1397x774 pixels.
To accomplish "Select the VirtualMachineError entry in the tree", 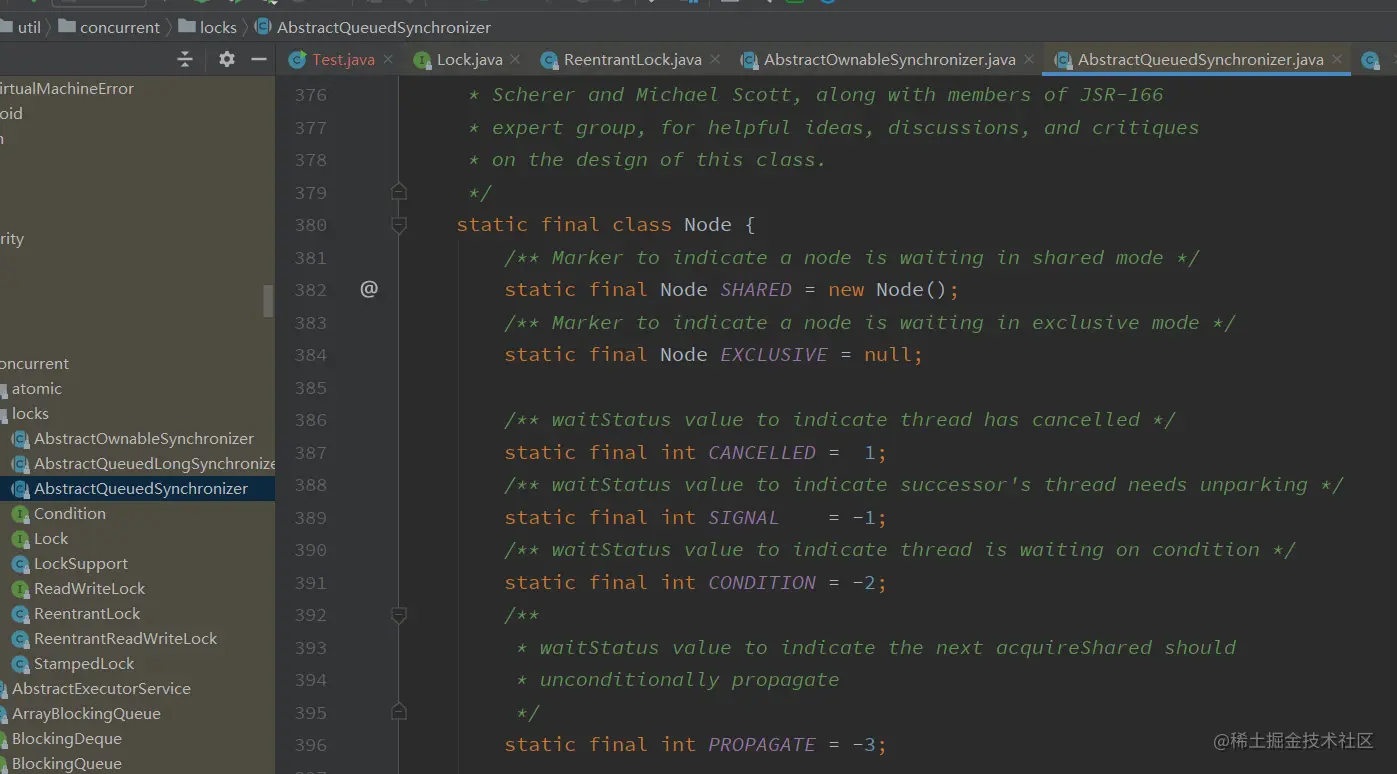I will 67,89.
